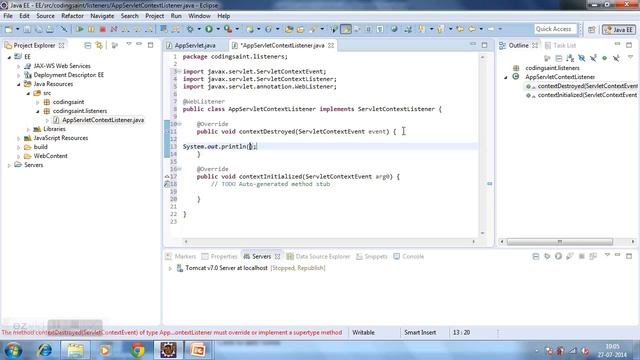Click the New file wizard icon in toolbar
The height and width of the screenshot is (360, 640).
pyautogui.click(x=9, y=29)
